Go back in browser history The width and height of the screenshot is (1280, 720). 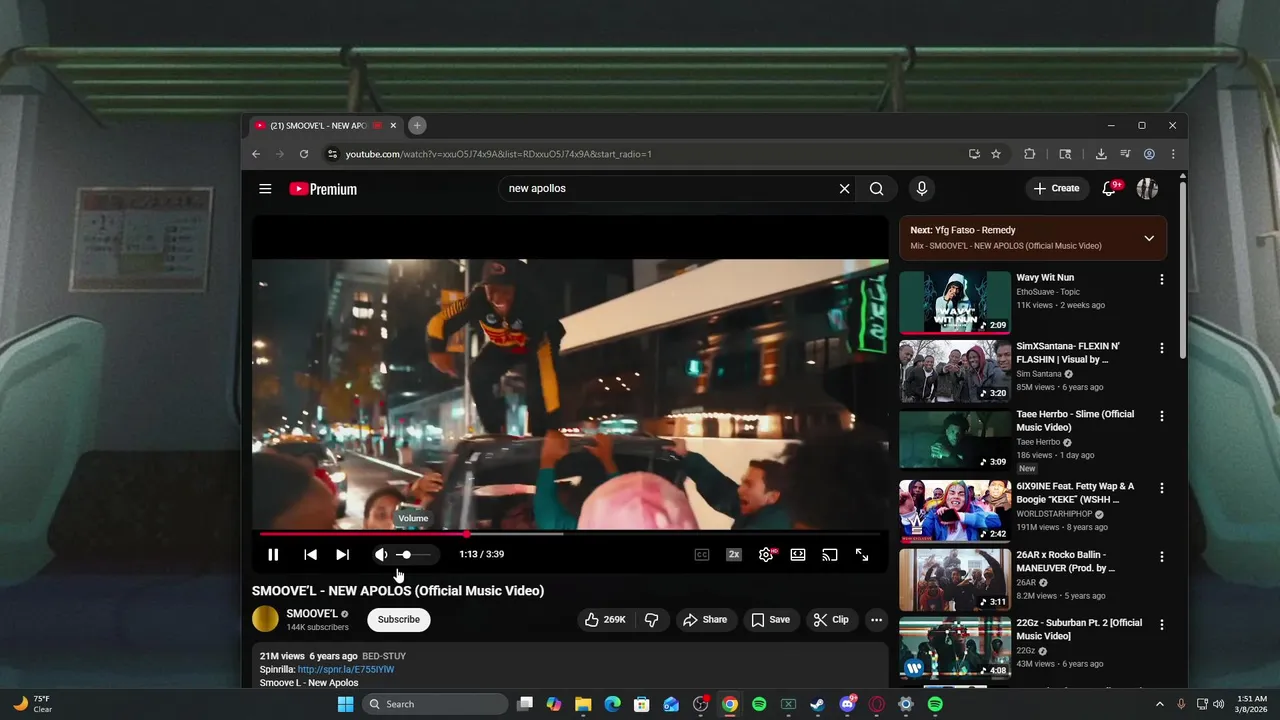pyautogui.click(x=256, y=154)
